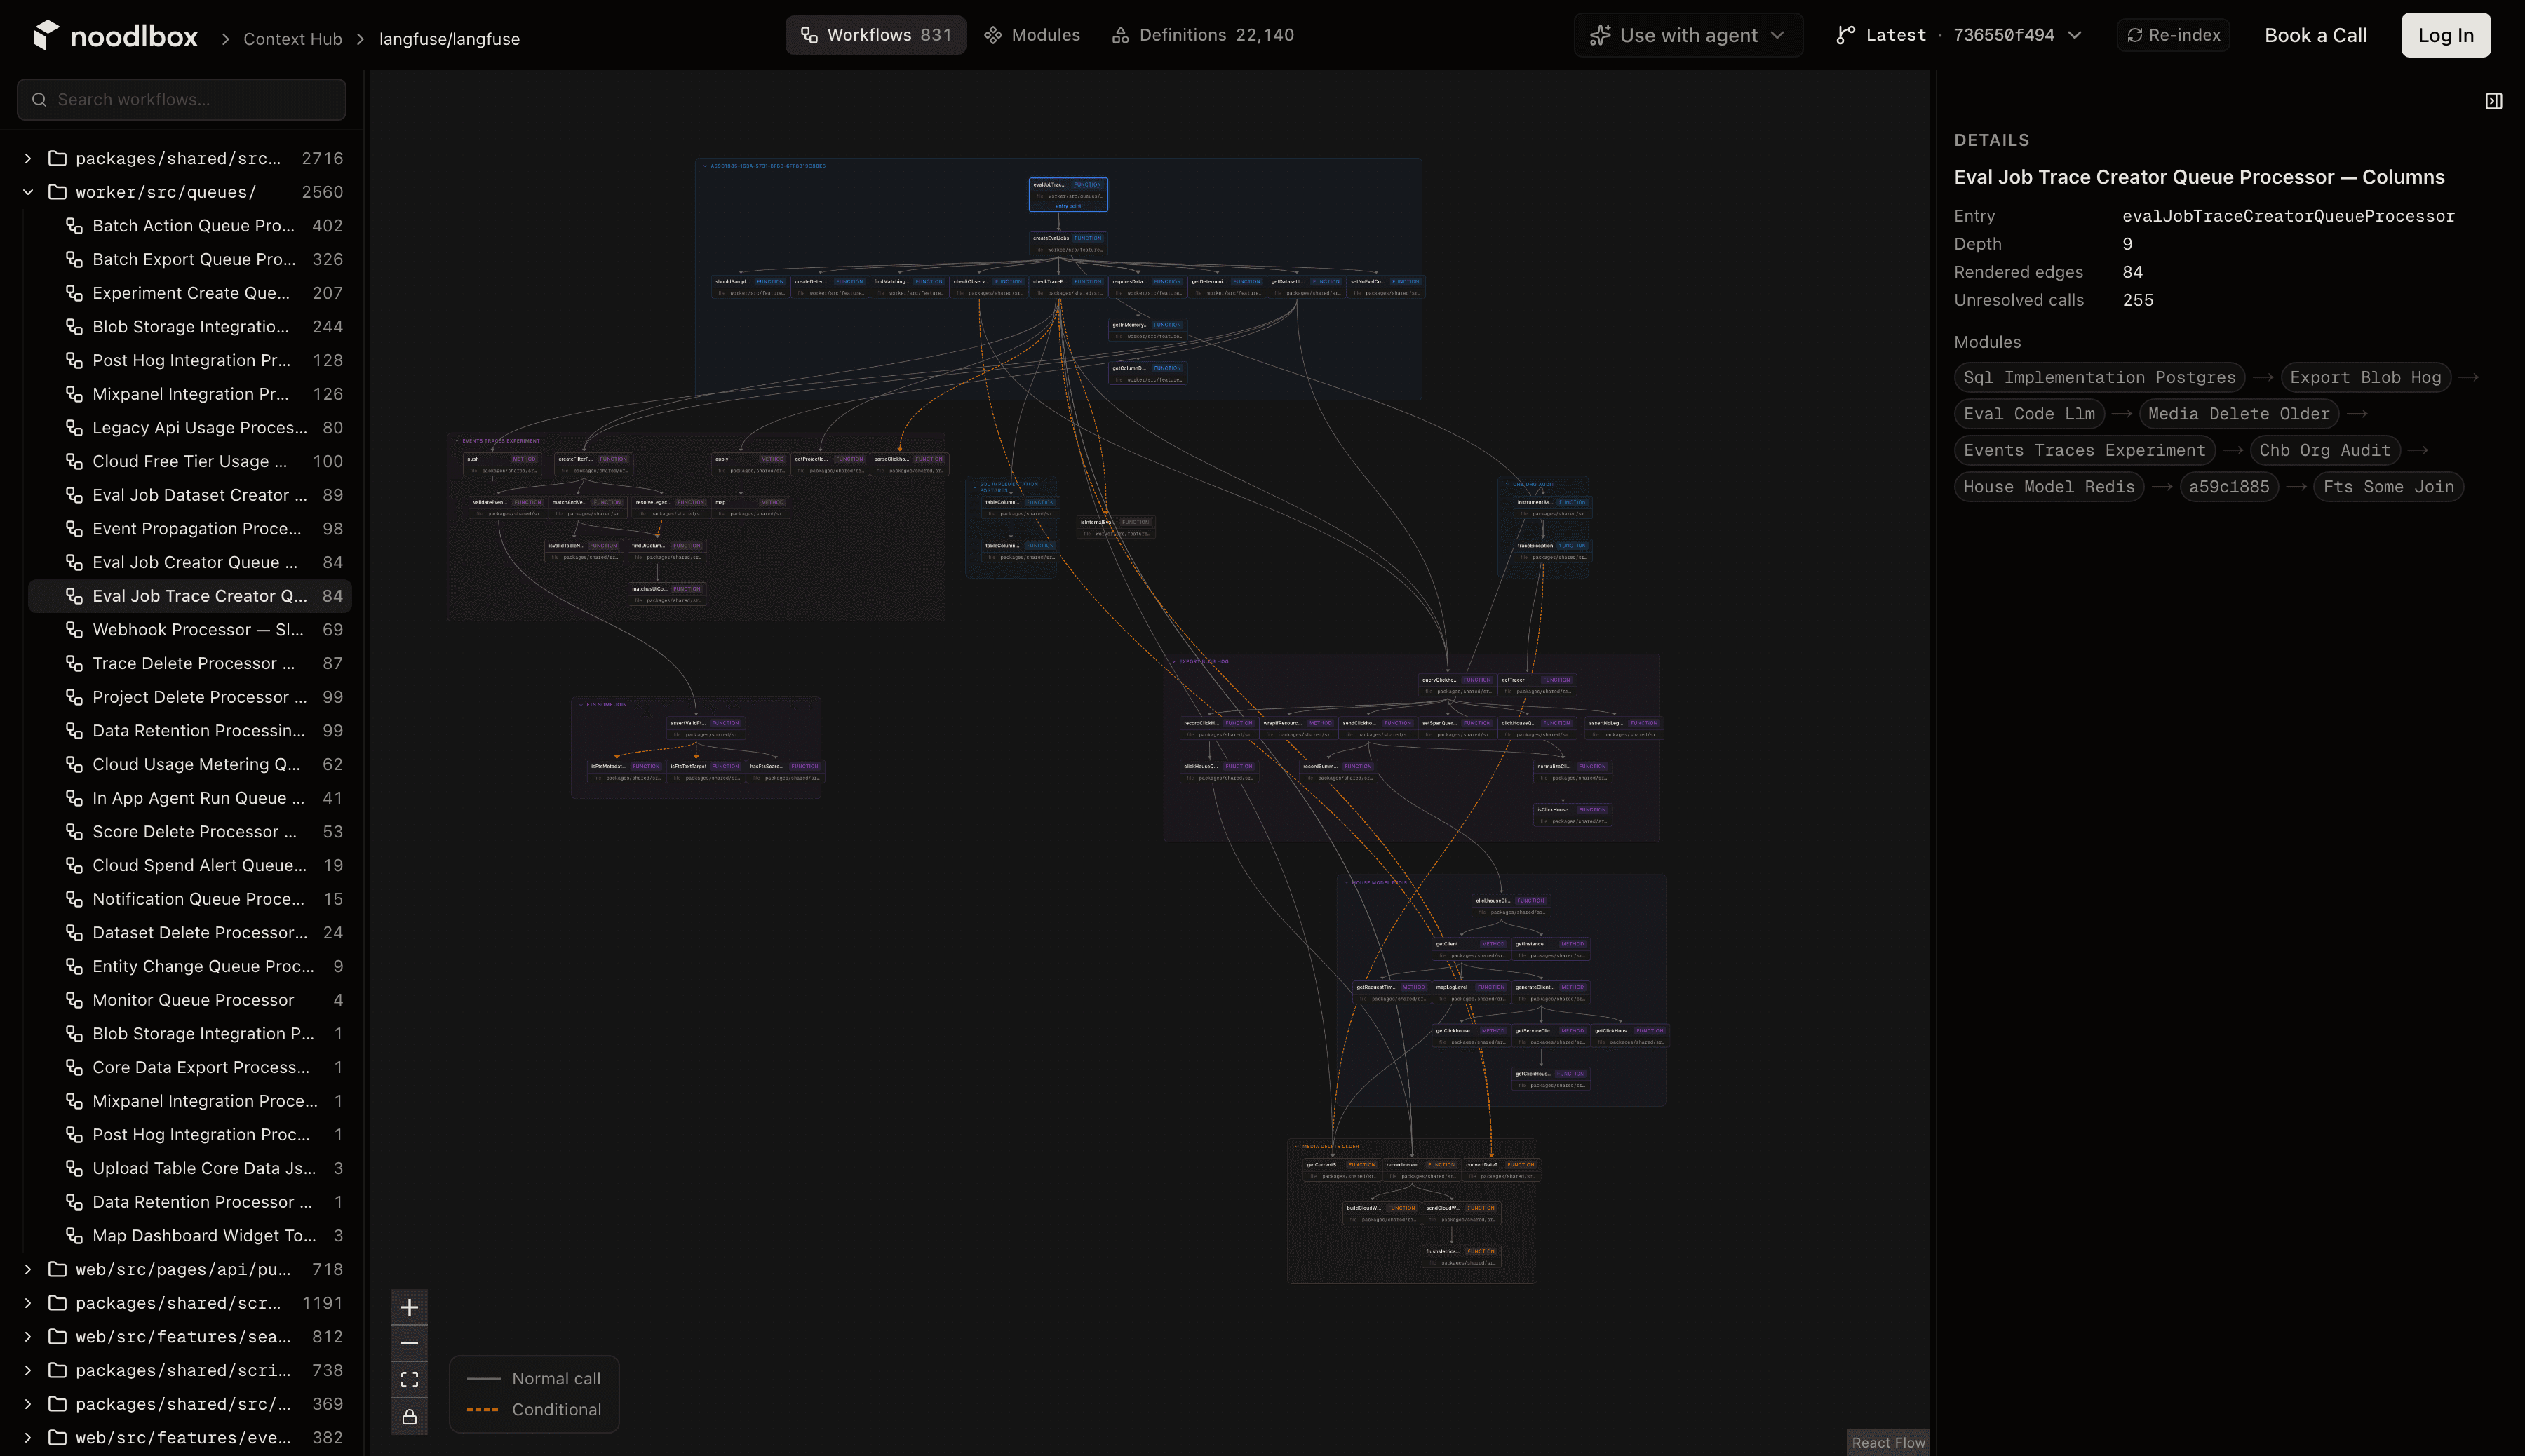
Task: Expand the packages/shared/src/... 369 folder chevron
Action: tap(28, 1404)
